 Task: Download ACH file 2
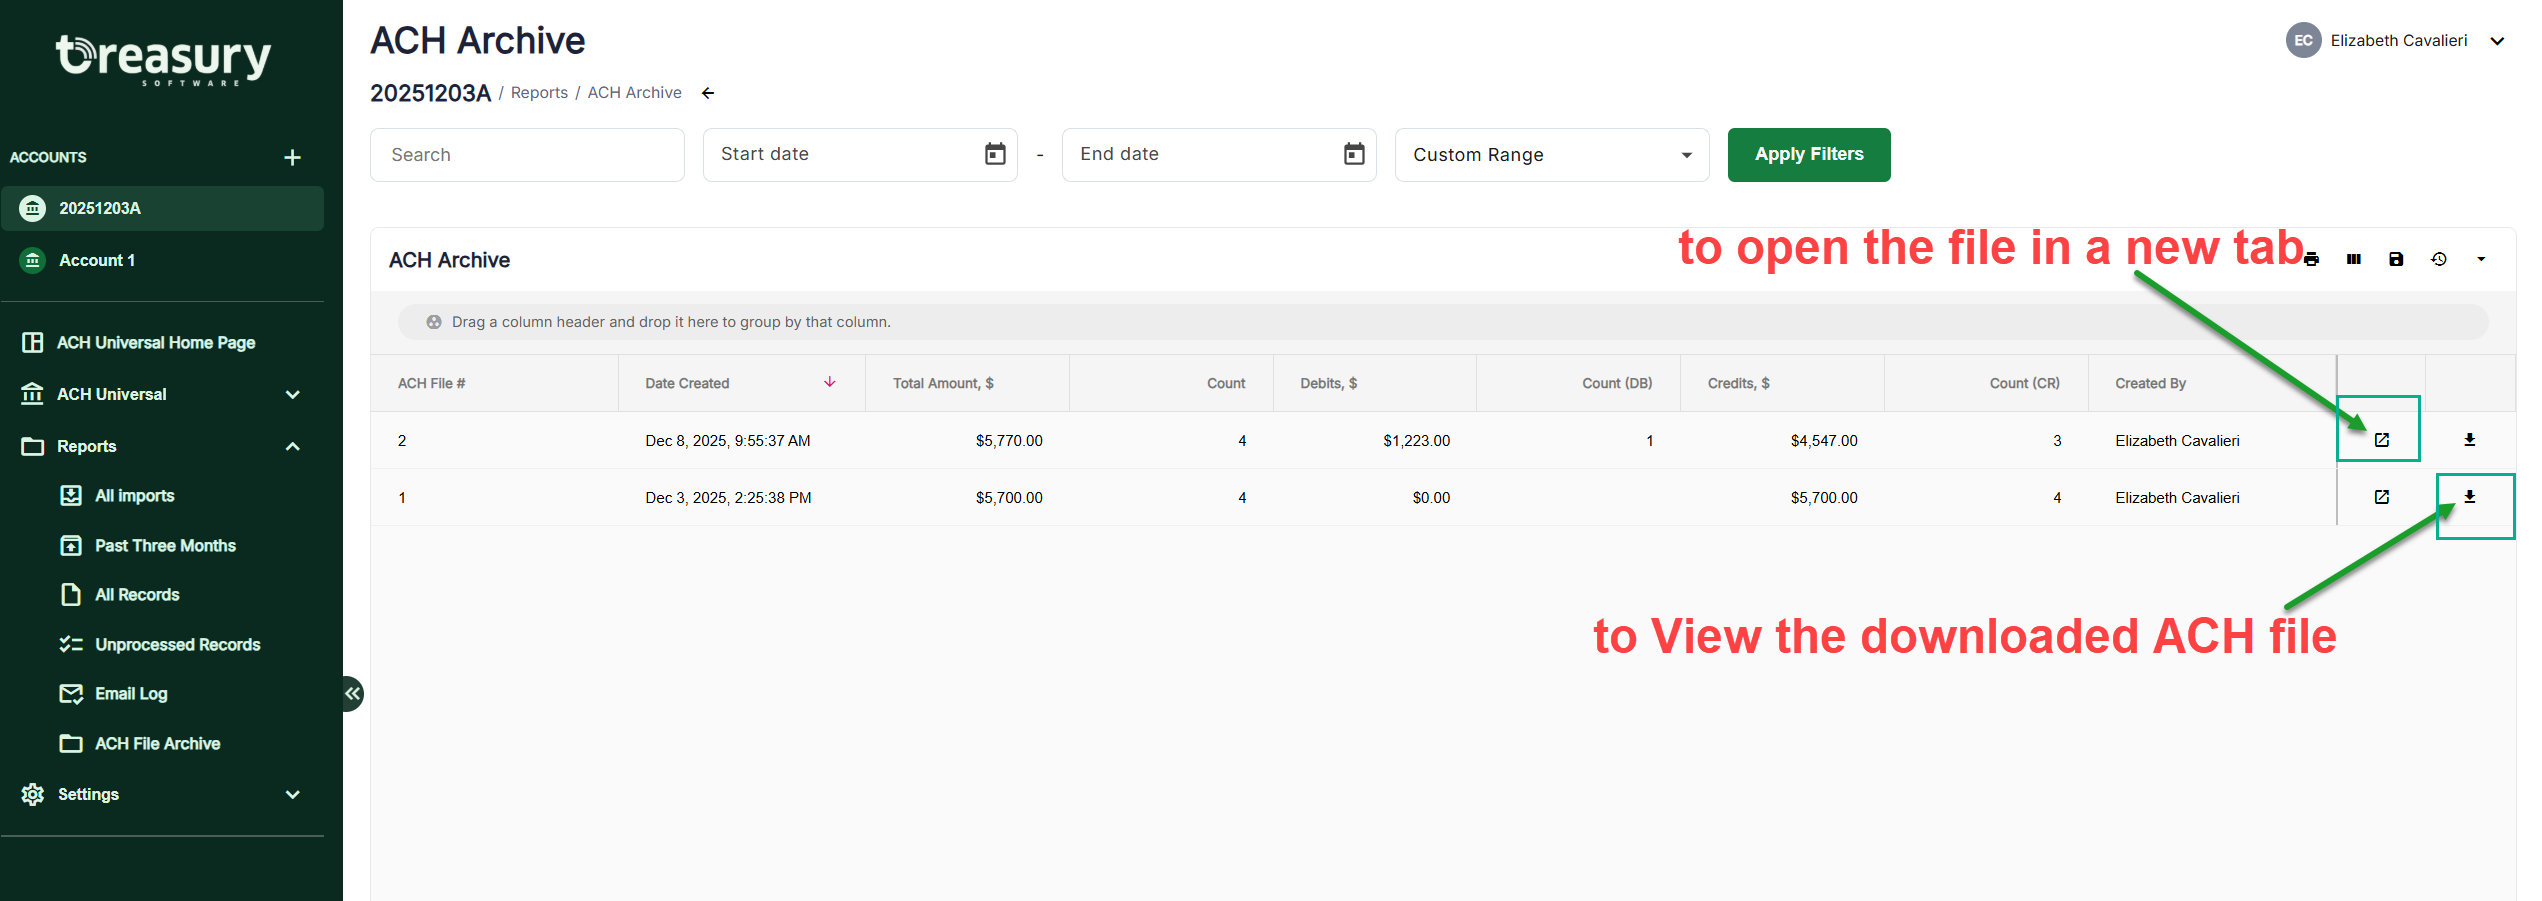point(2470,440)
